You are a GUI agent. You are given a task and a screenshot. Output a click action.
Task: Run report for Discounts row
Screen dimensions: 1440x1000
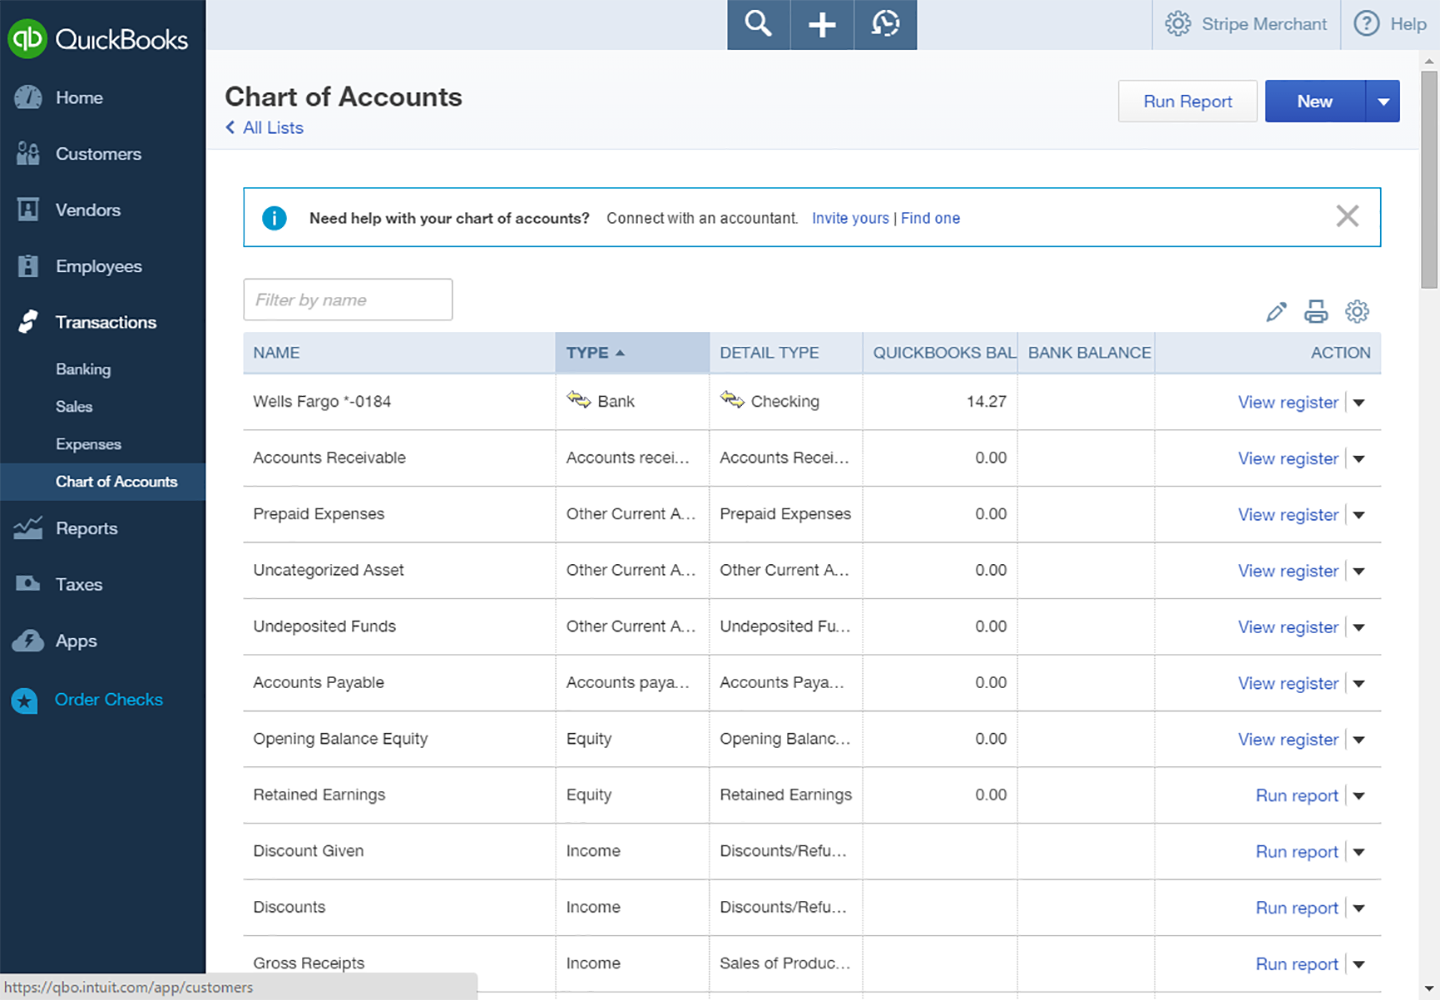1297,908
